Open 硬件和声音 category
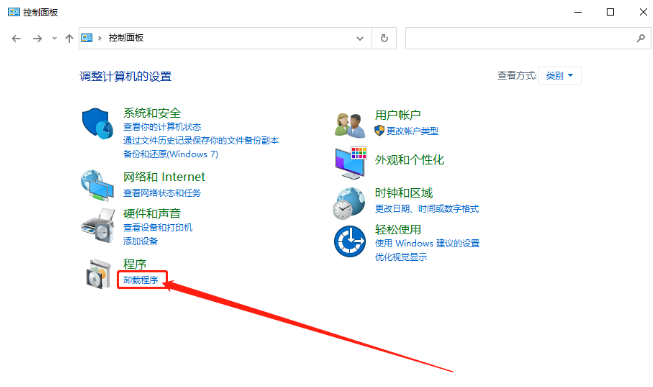Viewport: 653px width, 387px height. (152, 213)
